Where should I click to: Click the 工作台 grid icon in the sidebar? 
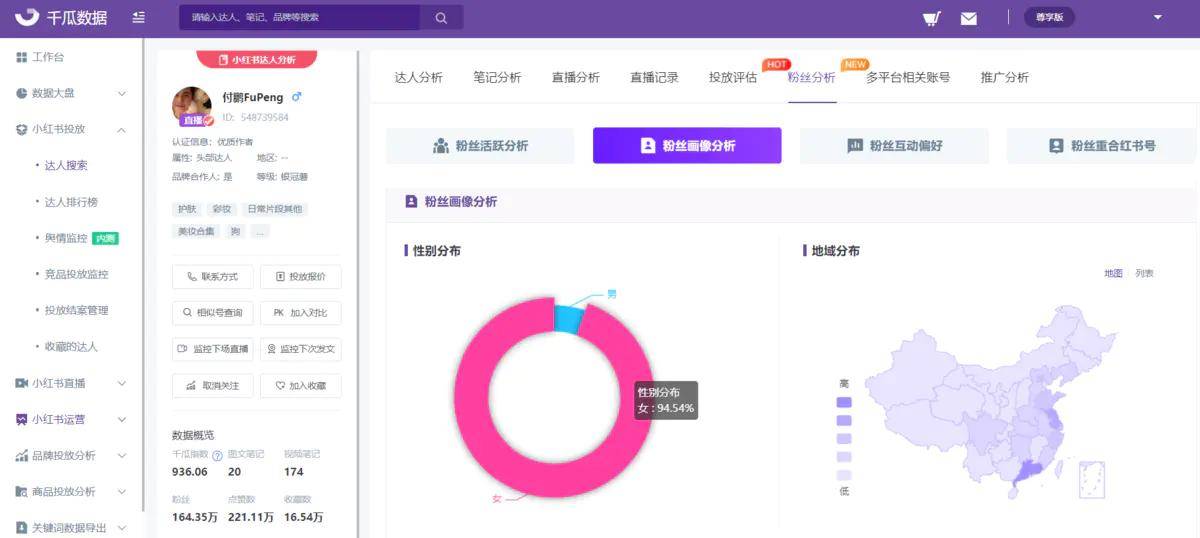[x=22, y=57]
